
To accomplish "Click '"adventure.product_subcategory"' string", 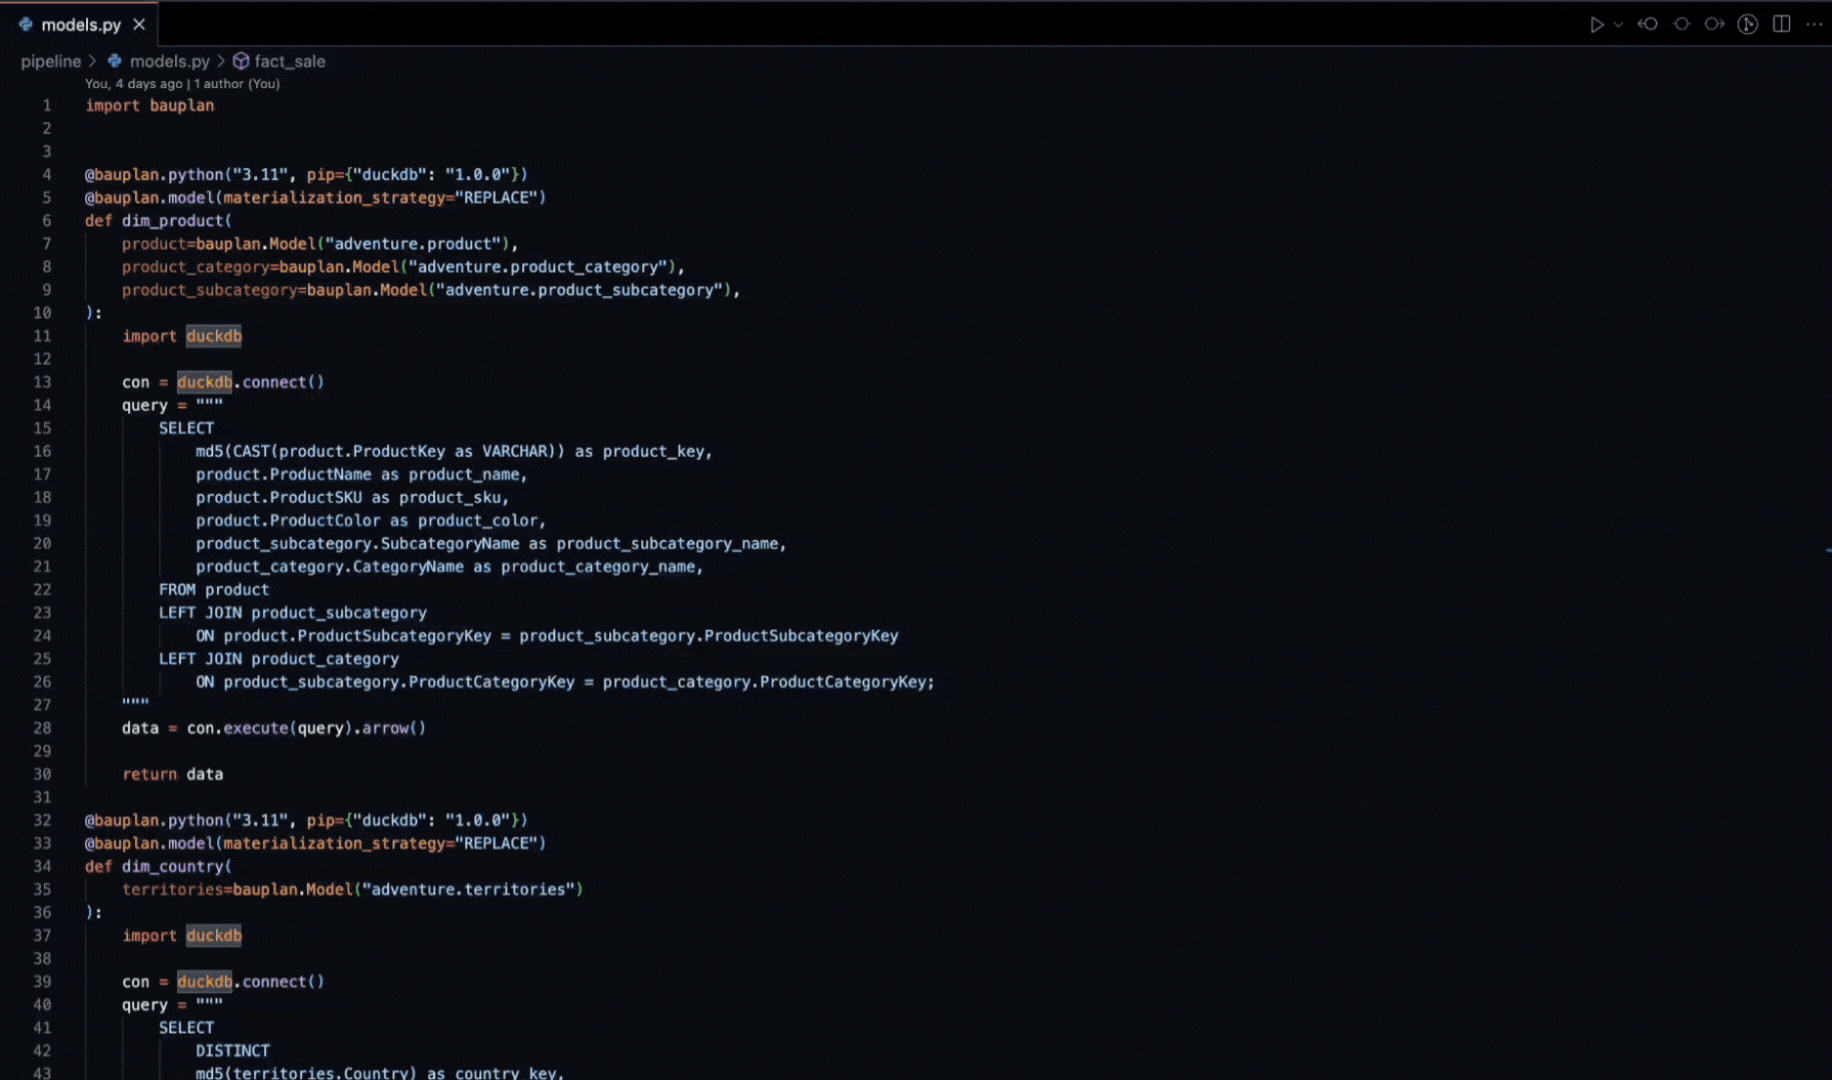I will click(x=580, y=290).
